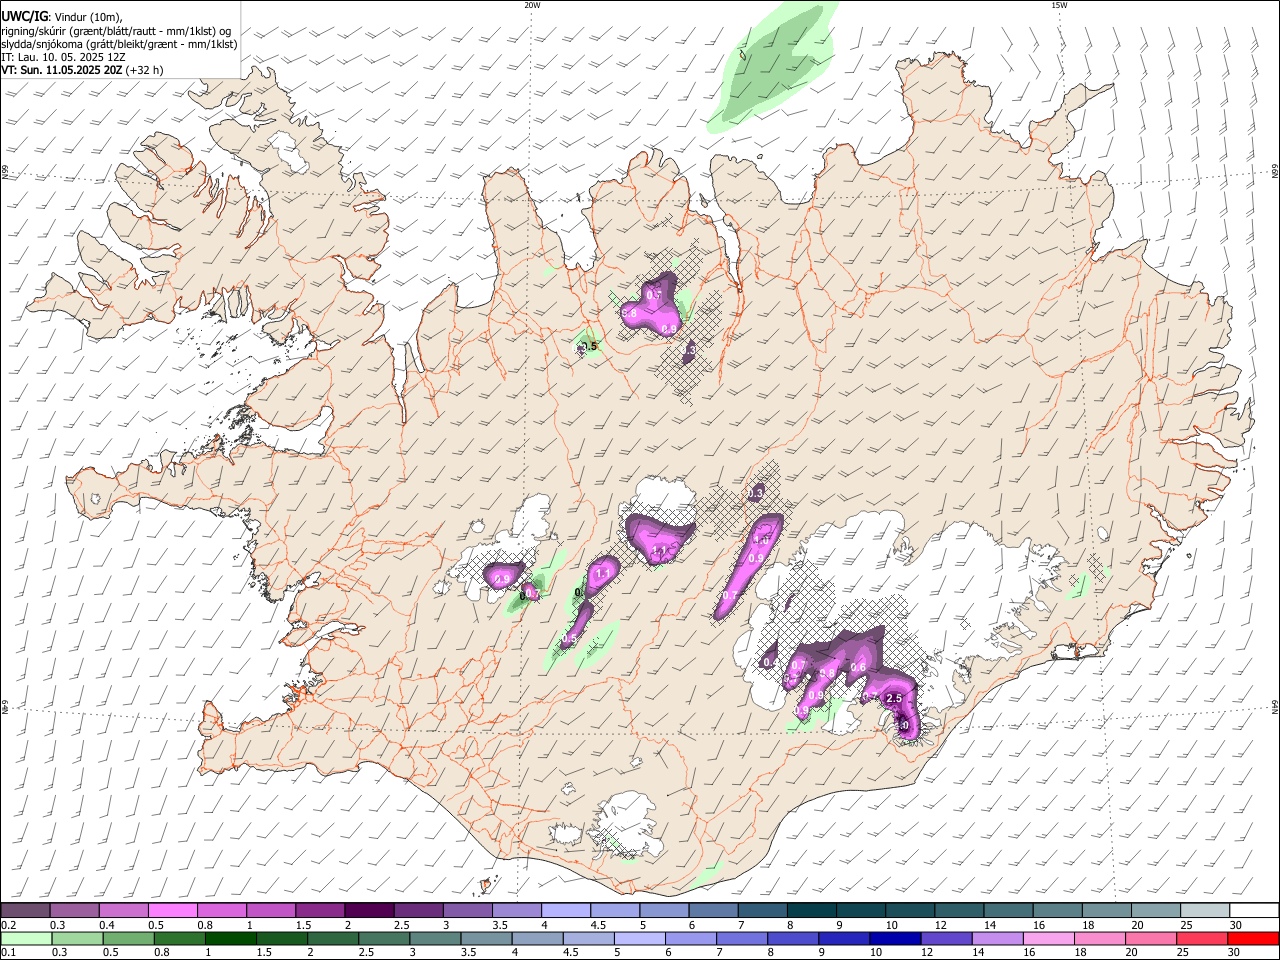
Task: Click the black '0.5' value on green patch
Action: (590, 346)
